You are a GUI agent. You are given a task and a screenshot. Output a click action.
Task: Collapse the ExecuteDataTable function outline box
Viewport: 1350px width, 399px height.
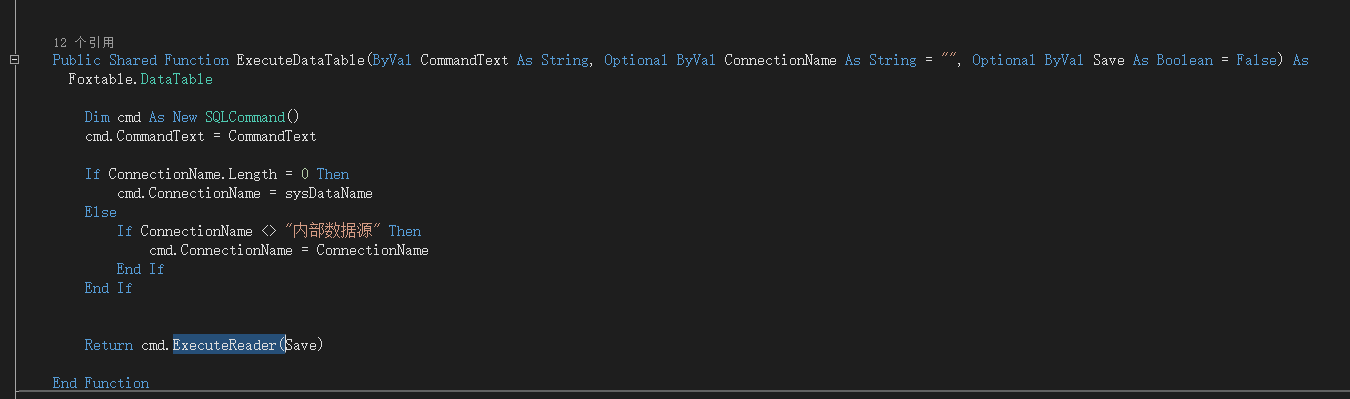[14, 60]
